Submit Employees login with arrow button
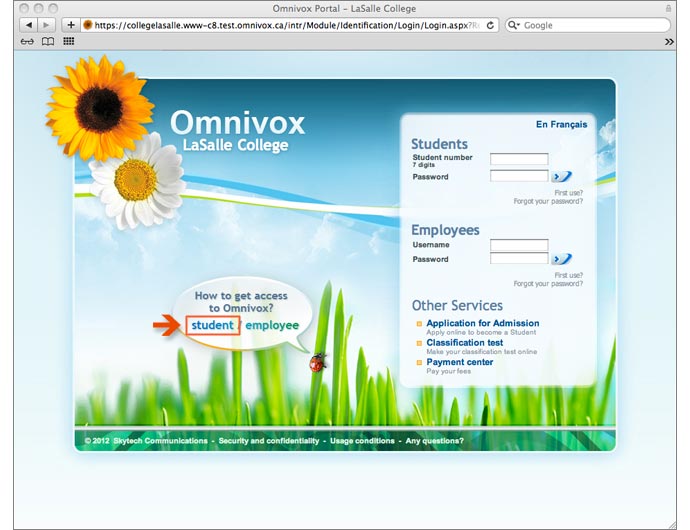This screenshot has height=530, width=690. point(562,259)
